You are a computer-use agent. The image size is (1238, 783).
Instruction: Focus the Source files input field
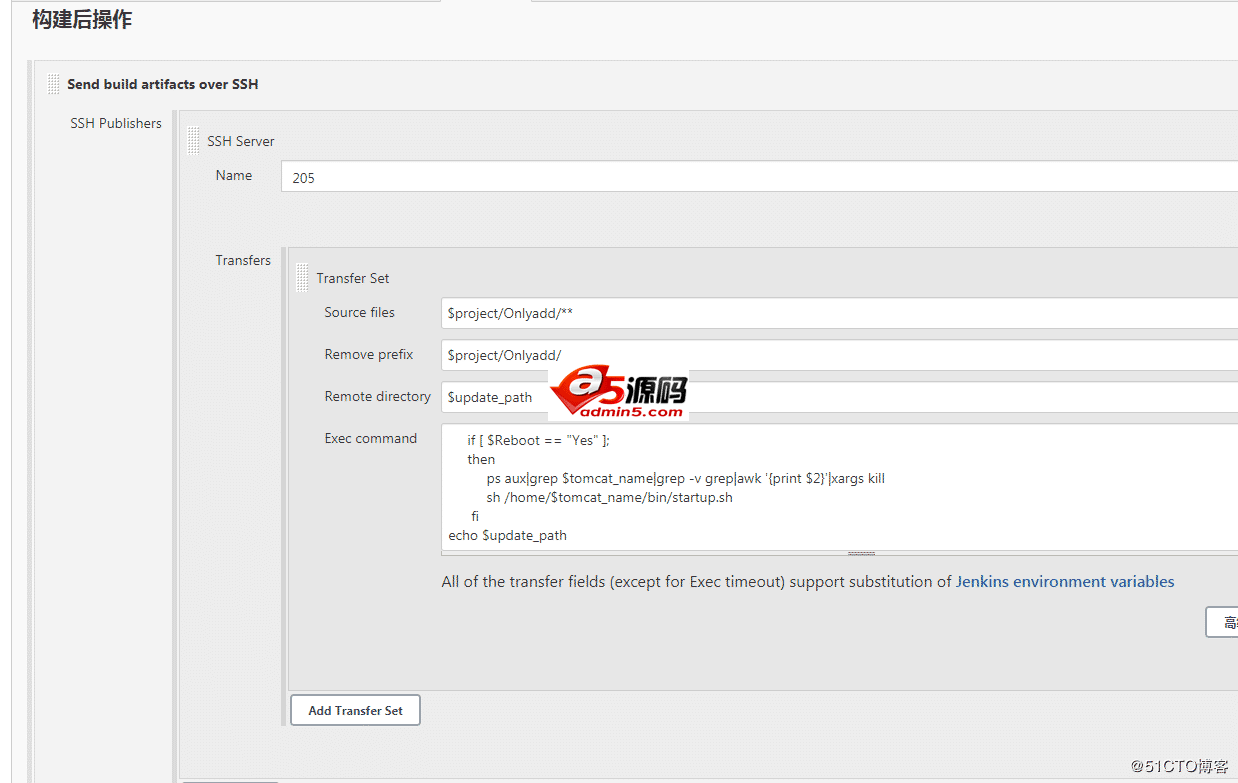pos(839,313)
